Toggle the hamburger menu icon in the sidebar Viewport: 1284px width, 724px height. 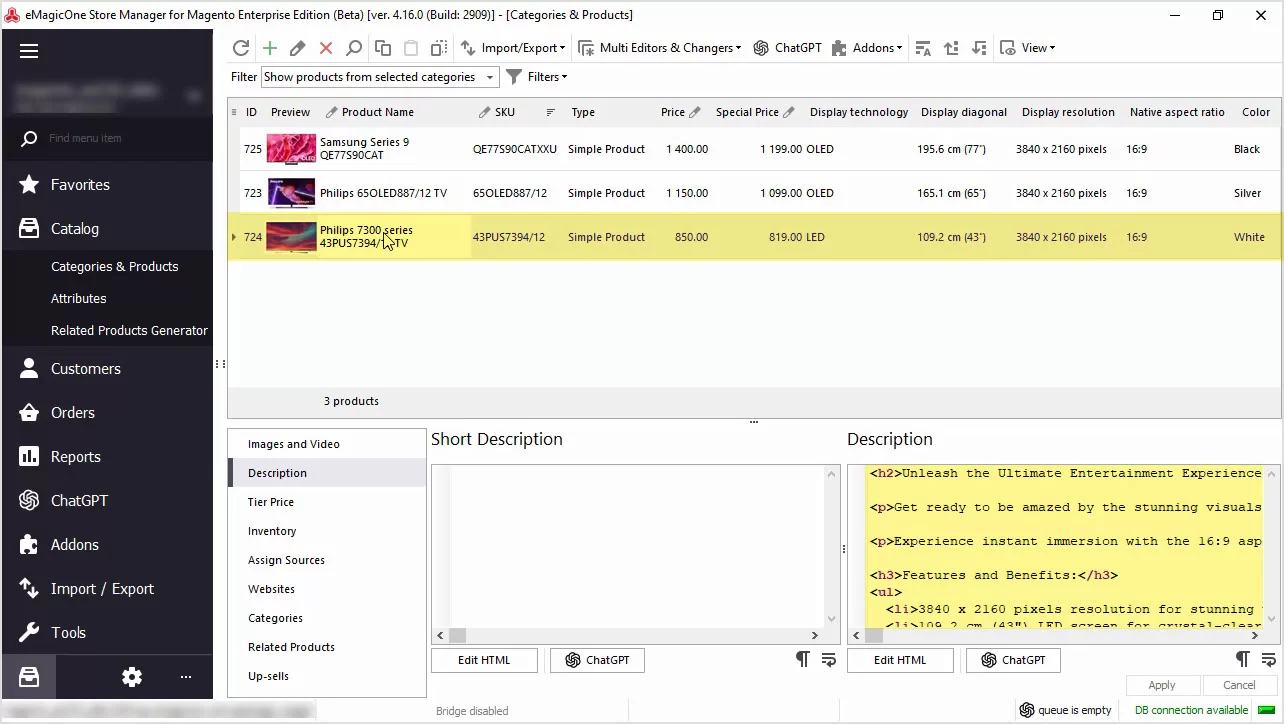click(x=29, y=51)
